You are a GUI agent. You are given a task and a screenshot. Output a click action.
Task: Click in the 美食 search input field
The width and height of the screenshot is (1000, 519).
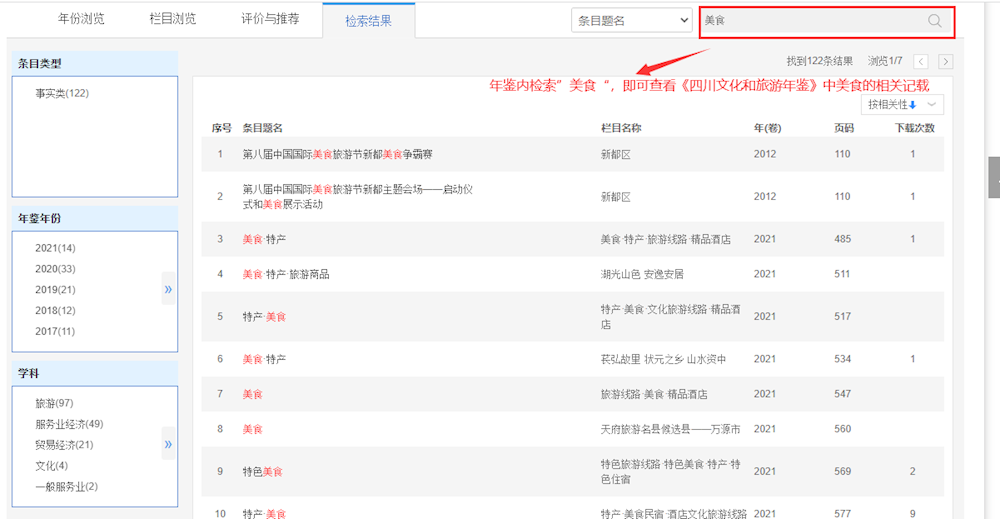click(810, 21)
